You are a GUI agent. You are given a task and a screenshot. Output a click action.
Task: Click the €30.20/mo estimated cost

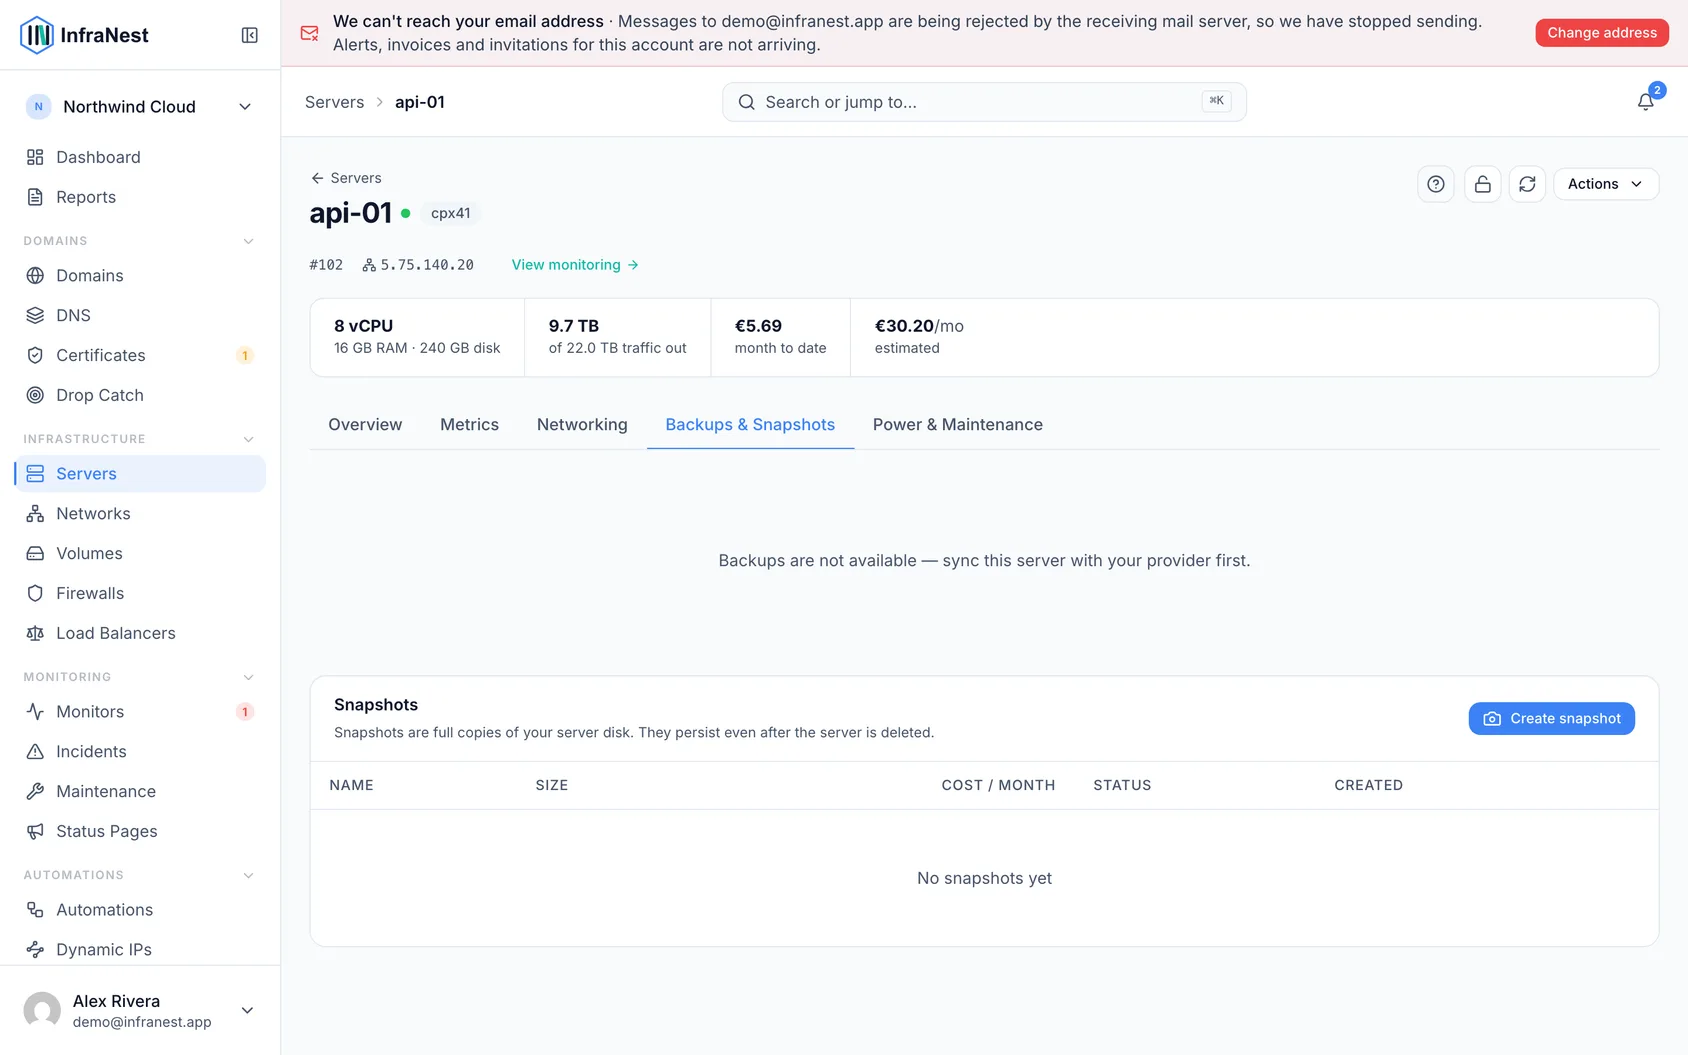click(919, 326)
